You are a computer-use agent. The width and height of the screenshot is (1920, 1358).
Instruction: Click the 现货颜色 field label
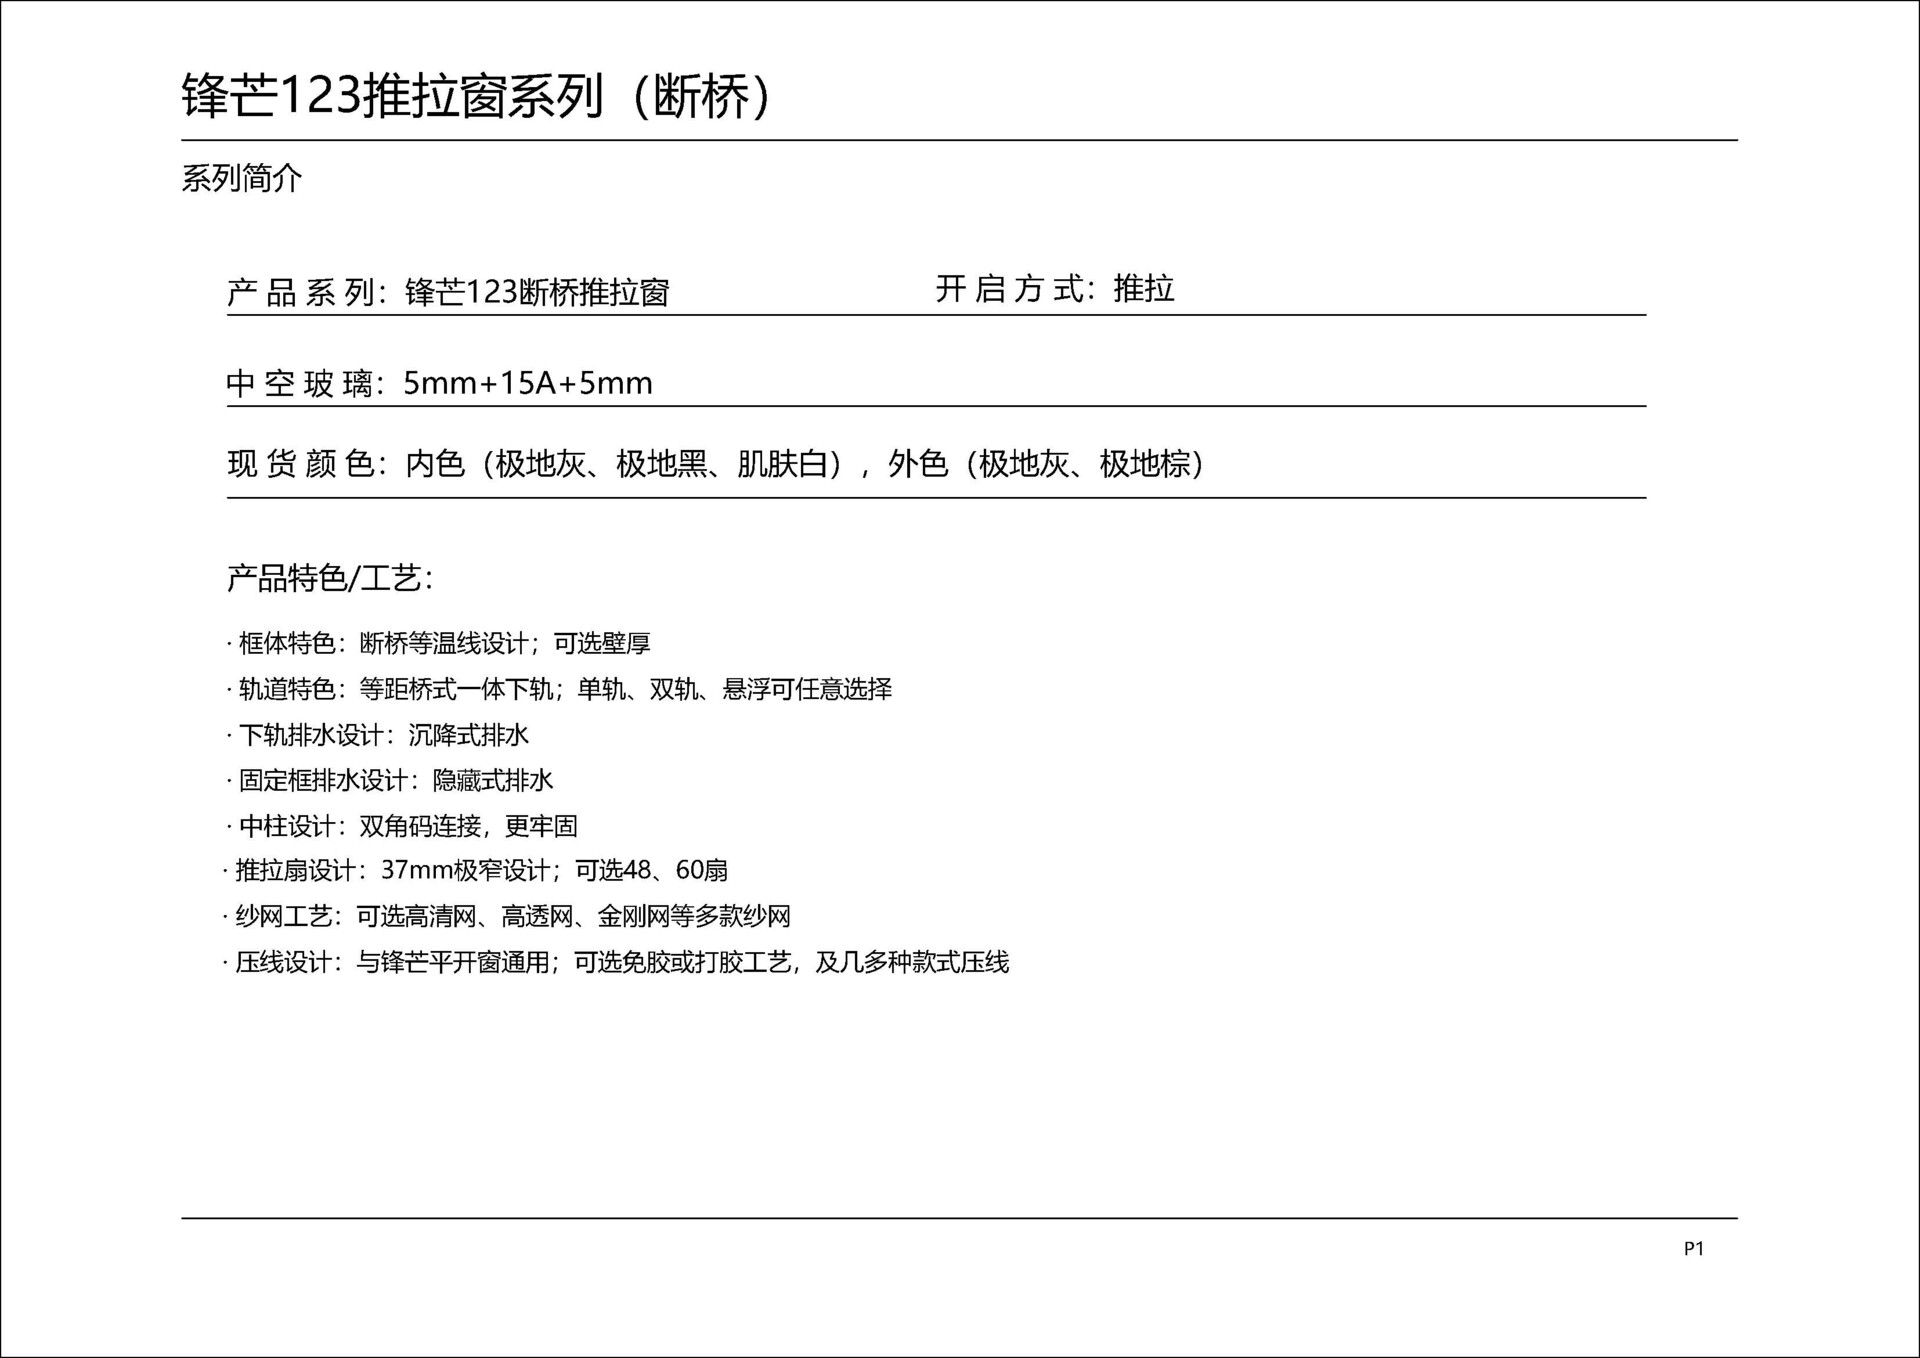(300, 464)
